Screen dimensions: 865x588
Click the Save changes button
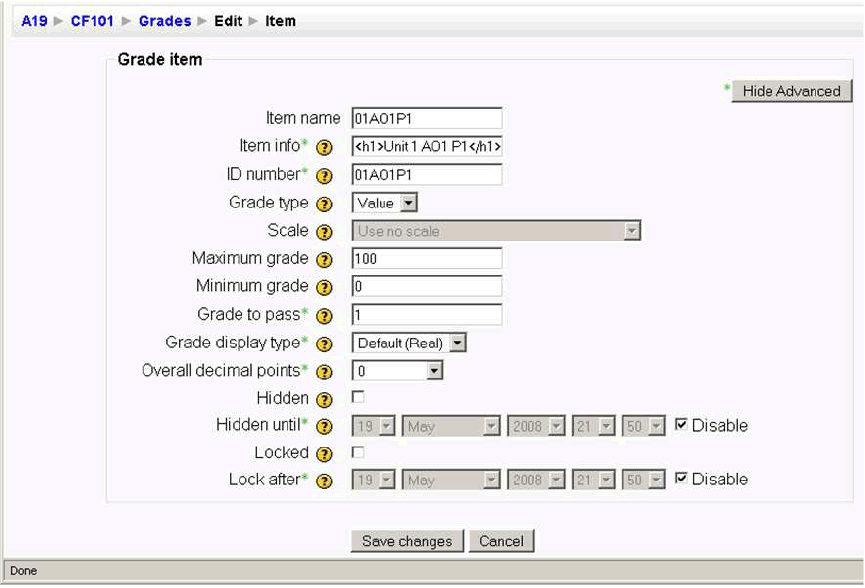pyautogui.click(x=406, y=541)
